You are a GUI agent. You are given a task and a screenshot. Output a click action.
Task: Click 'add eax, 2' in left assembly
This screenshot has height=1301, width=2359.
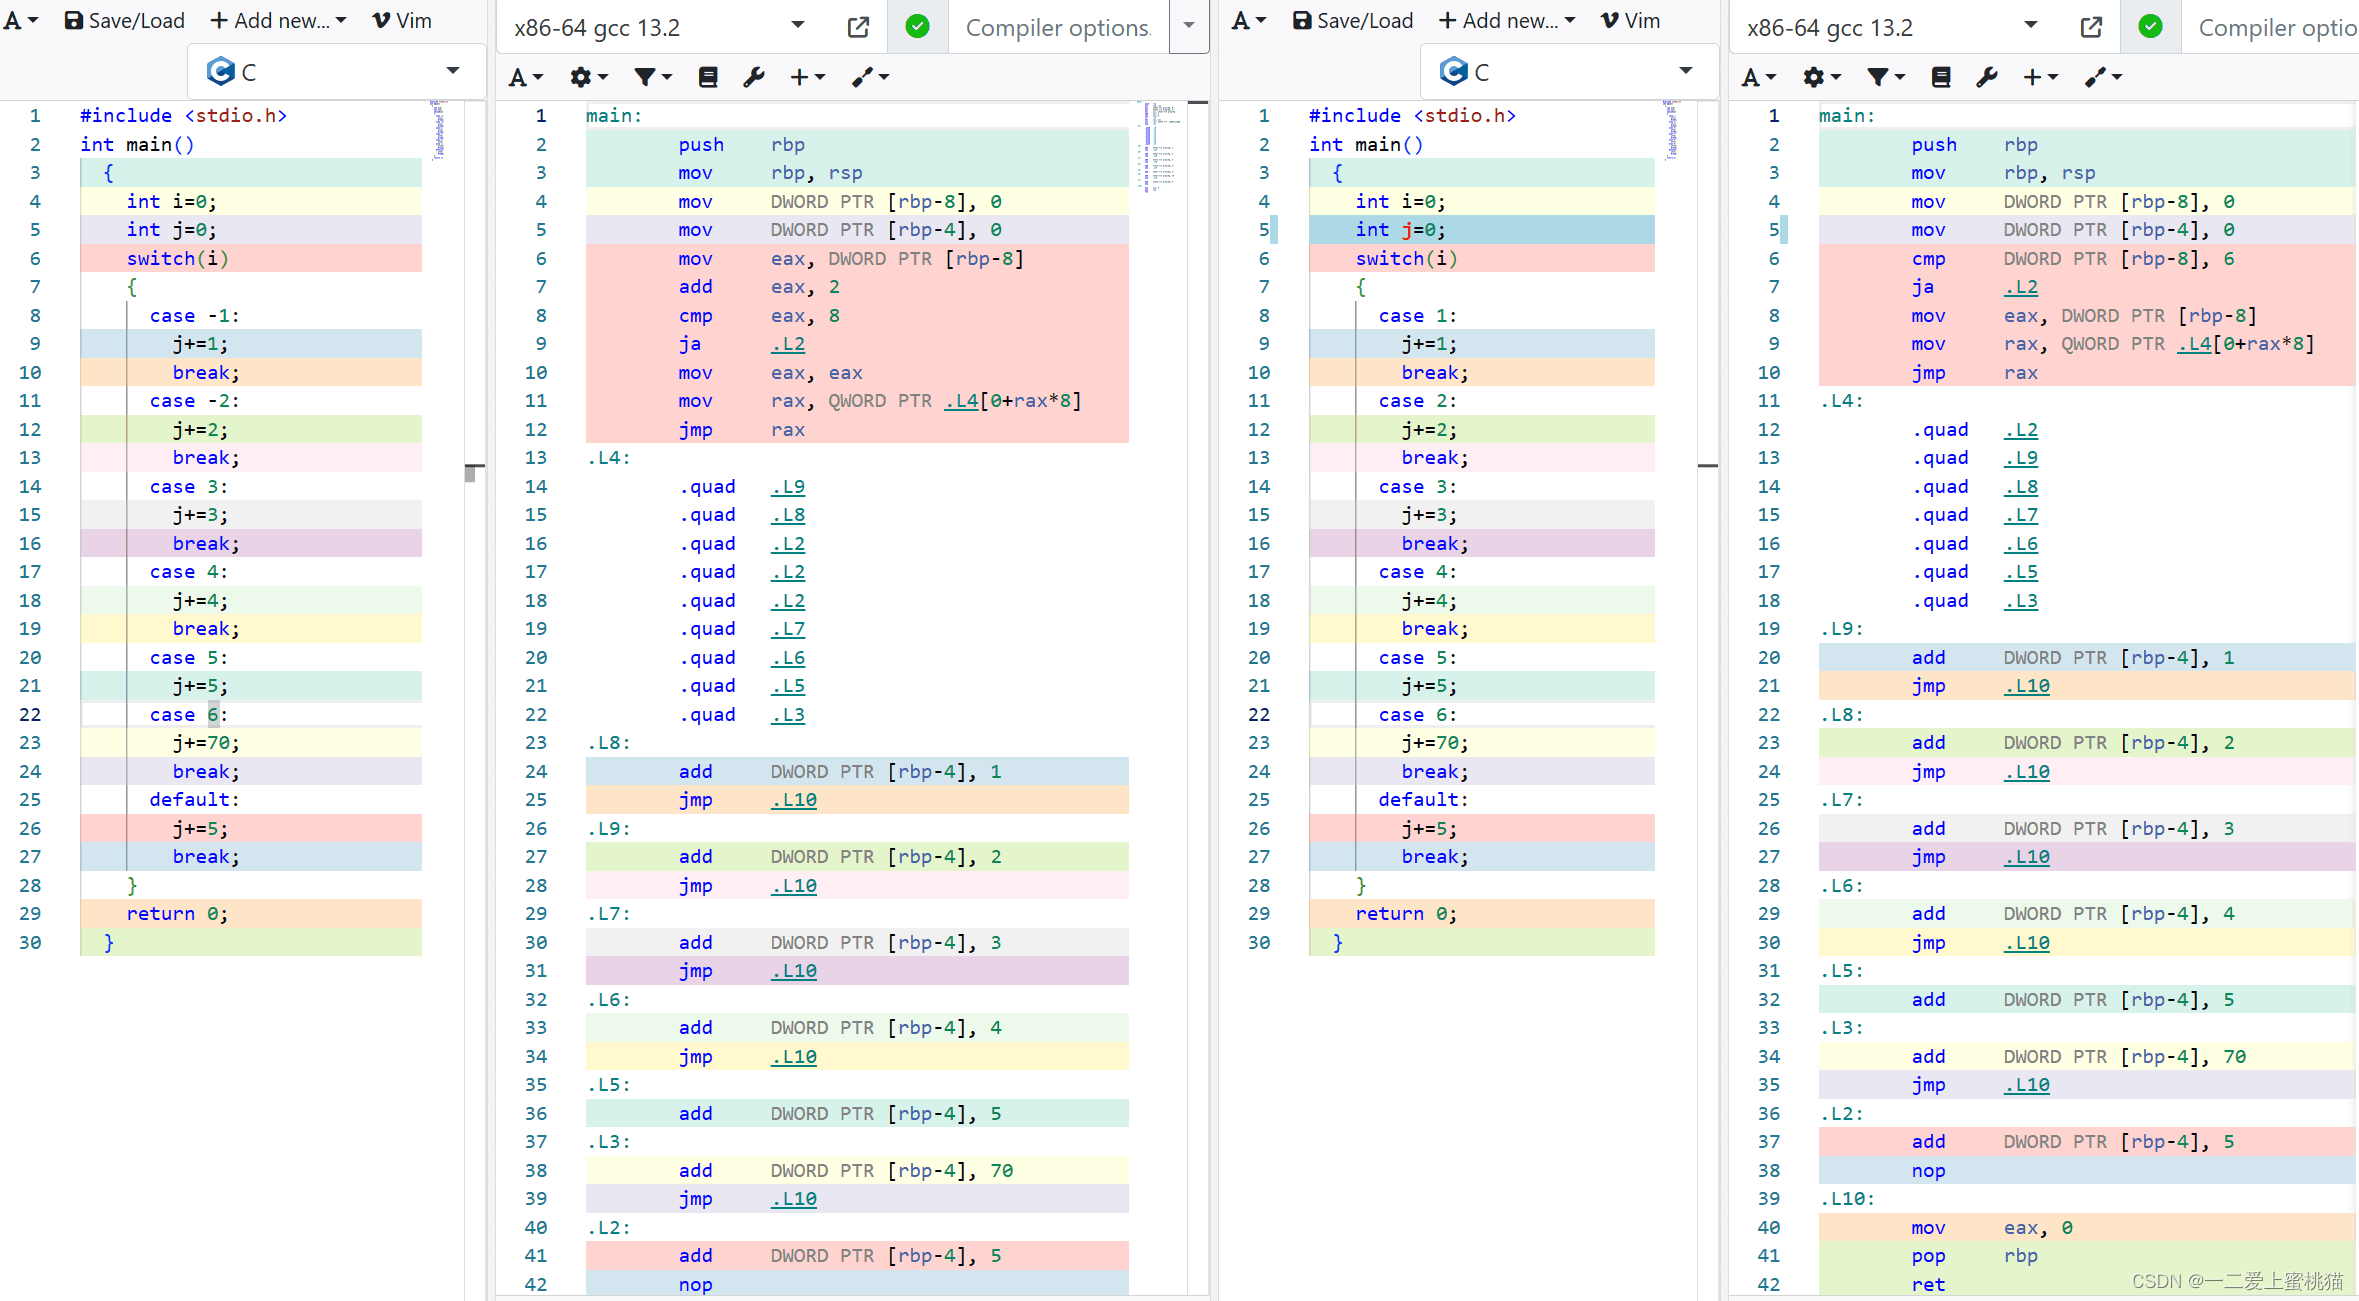coord(759,287)
